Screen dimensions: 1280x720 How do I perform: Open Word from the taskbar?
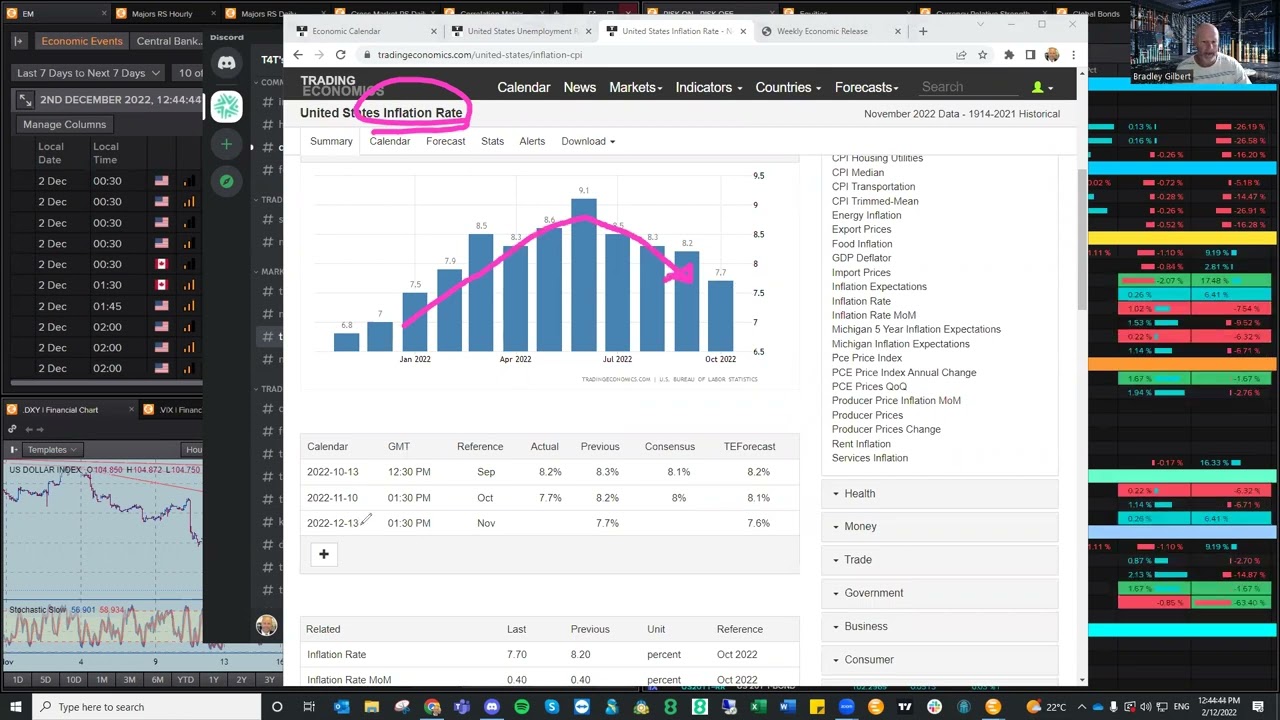[x=787, y=707]
